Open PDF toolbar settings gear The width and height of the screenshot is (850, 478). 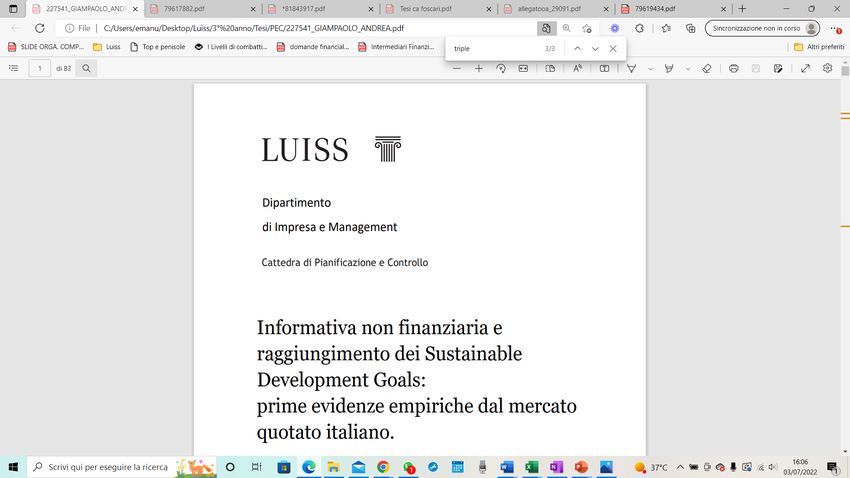[827, 68]
